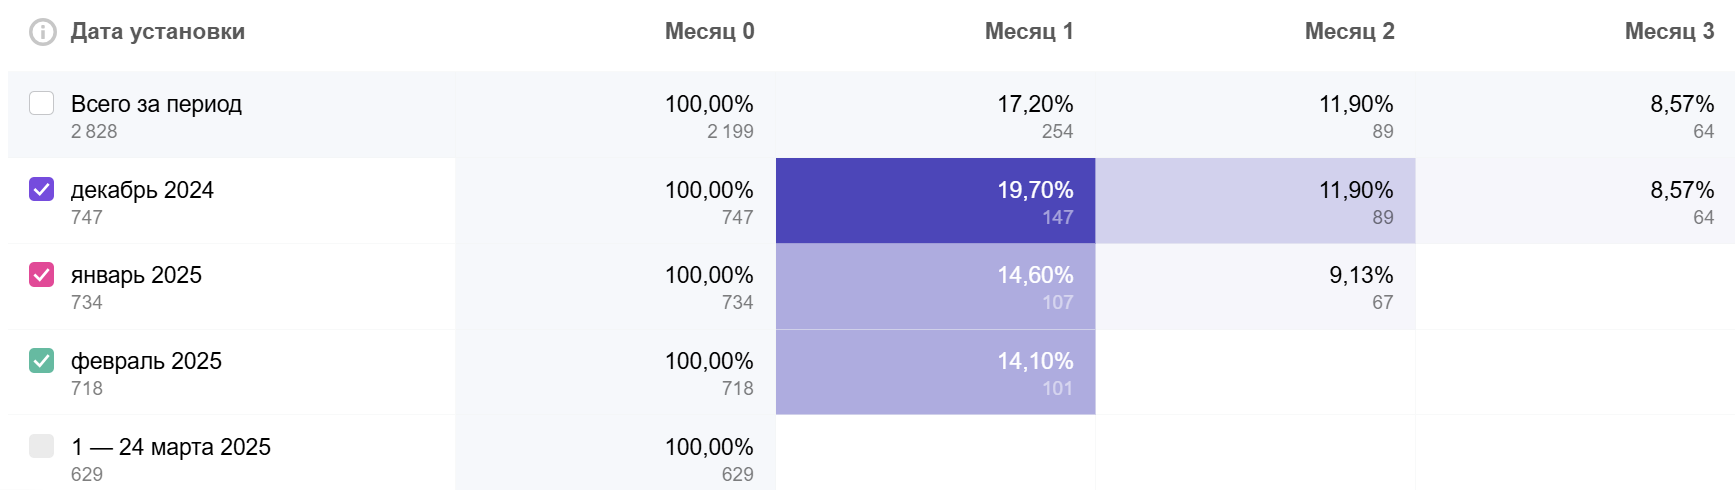1735x490 pixels.
Task: Uncheck the январь 2025 checkbox
Action: pyautogui.click(x=42, y=274)
